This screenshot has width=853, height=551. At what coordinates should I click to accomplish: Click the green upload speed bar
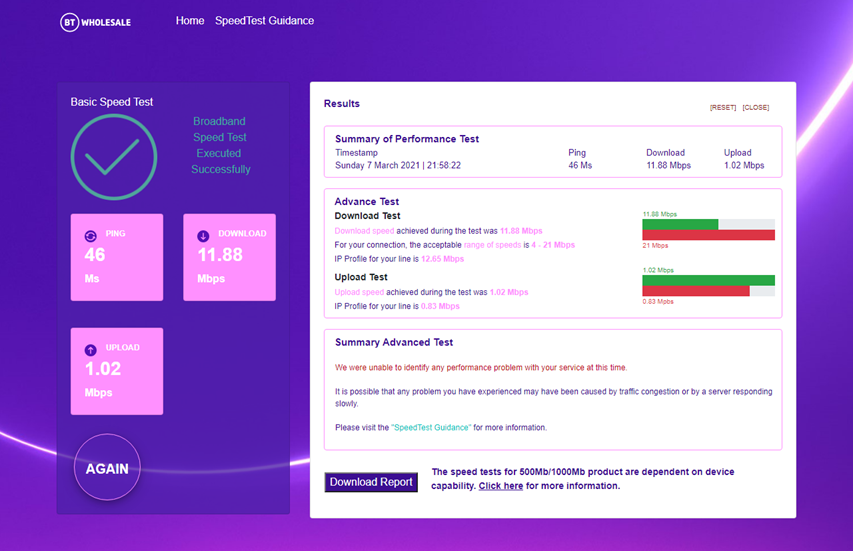click(x=708, y=280)
